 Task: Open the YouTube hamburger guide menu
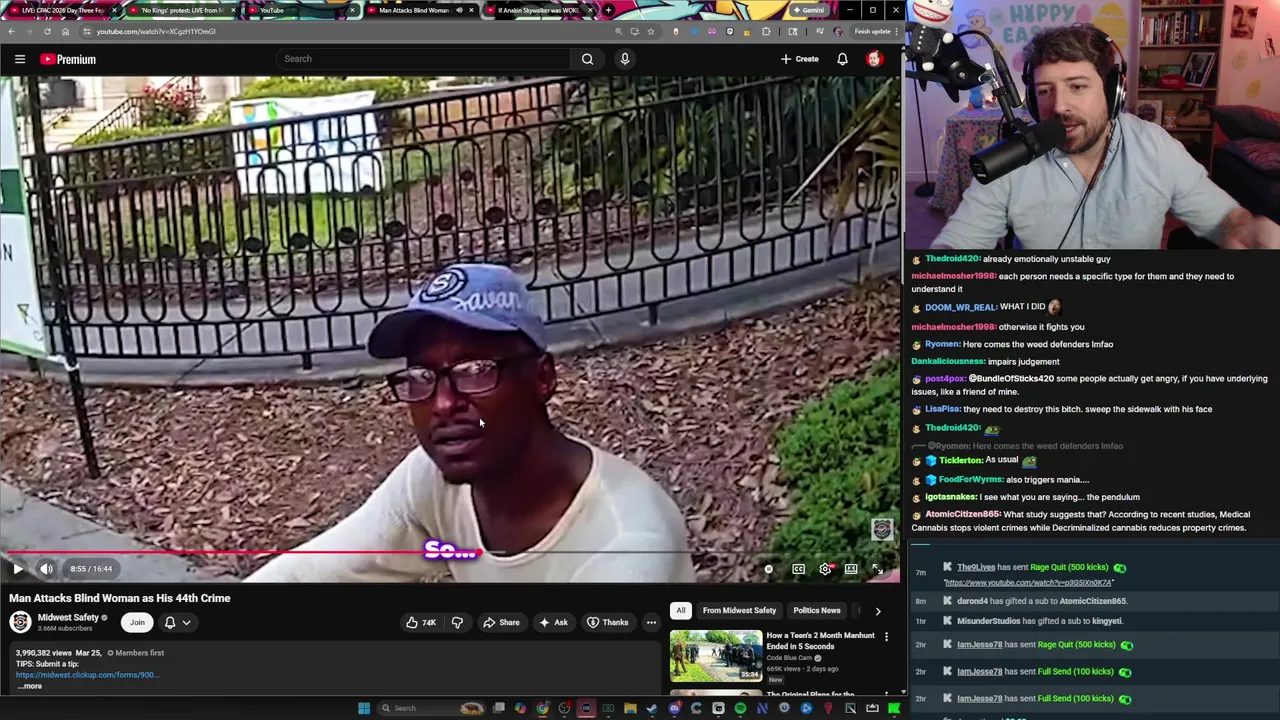pos(20,59)
